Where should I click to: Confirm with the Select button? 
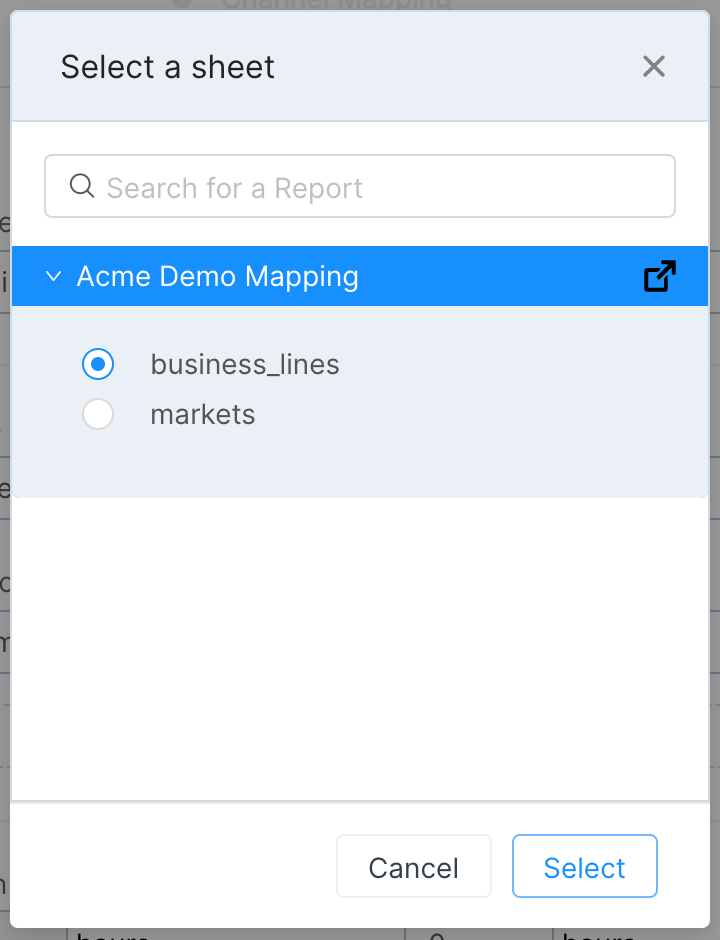[585, 866]
